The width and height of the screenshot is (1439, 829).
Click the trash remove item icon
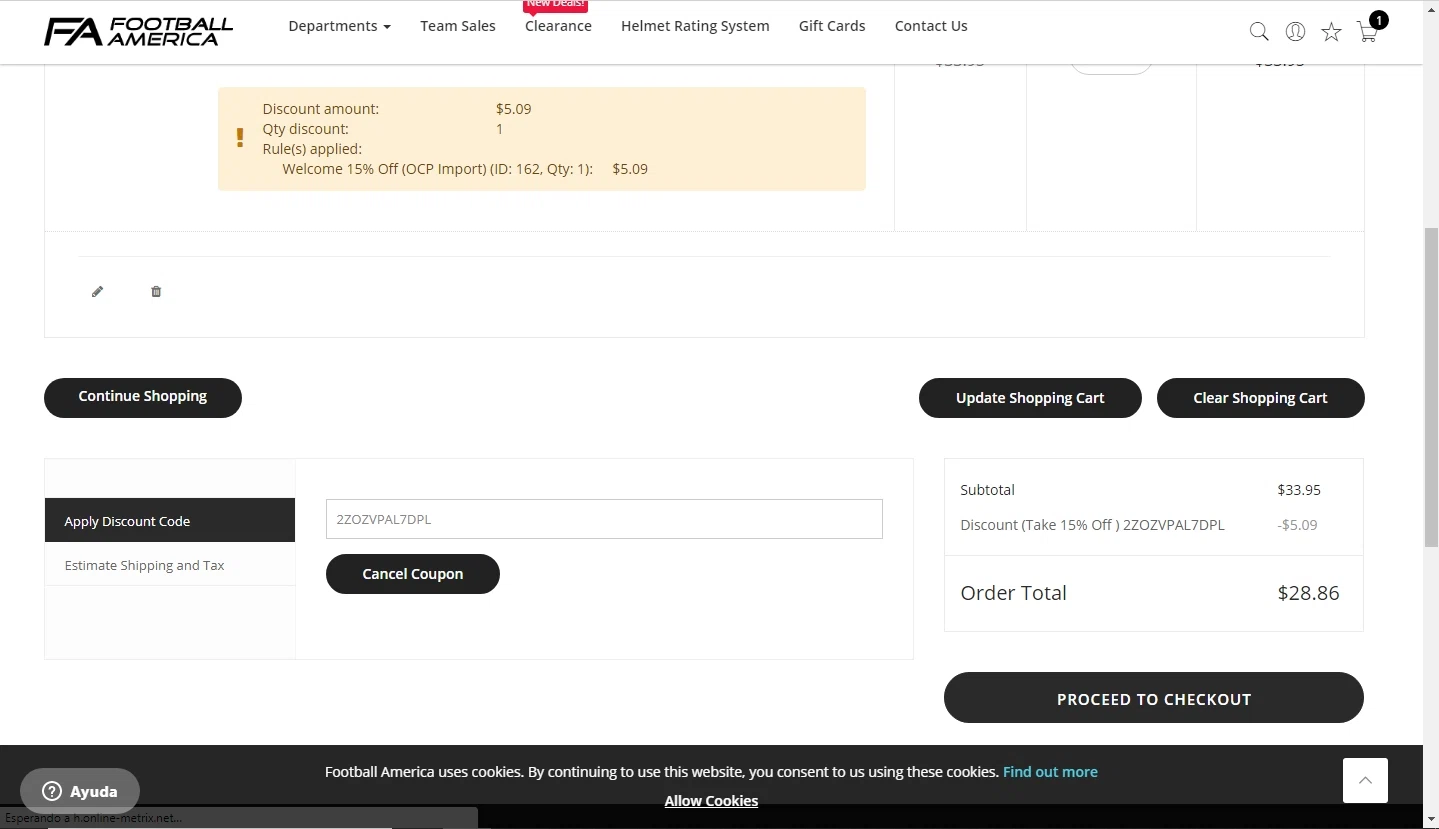pyautogui.click(x=156, y=292)
